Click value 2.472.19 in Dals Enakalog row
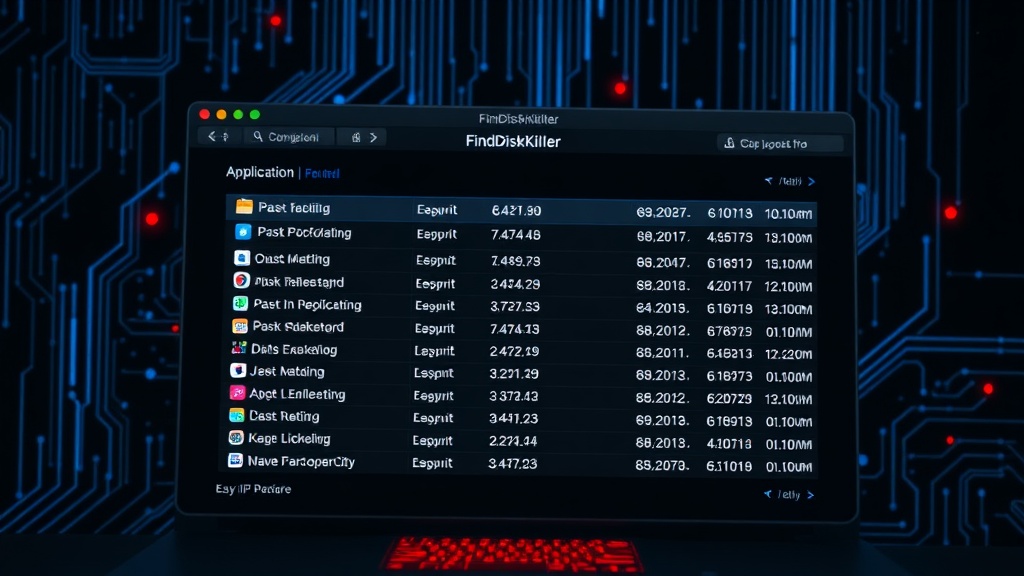The image size is (1024, 576). [514, 352]
